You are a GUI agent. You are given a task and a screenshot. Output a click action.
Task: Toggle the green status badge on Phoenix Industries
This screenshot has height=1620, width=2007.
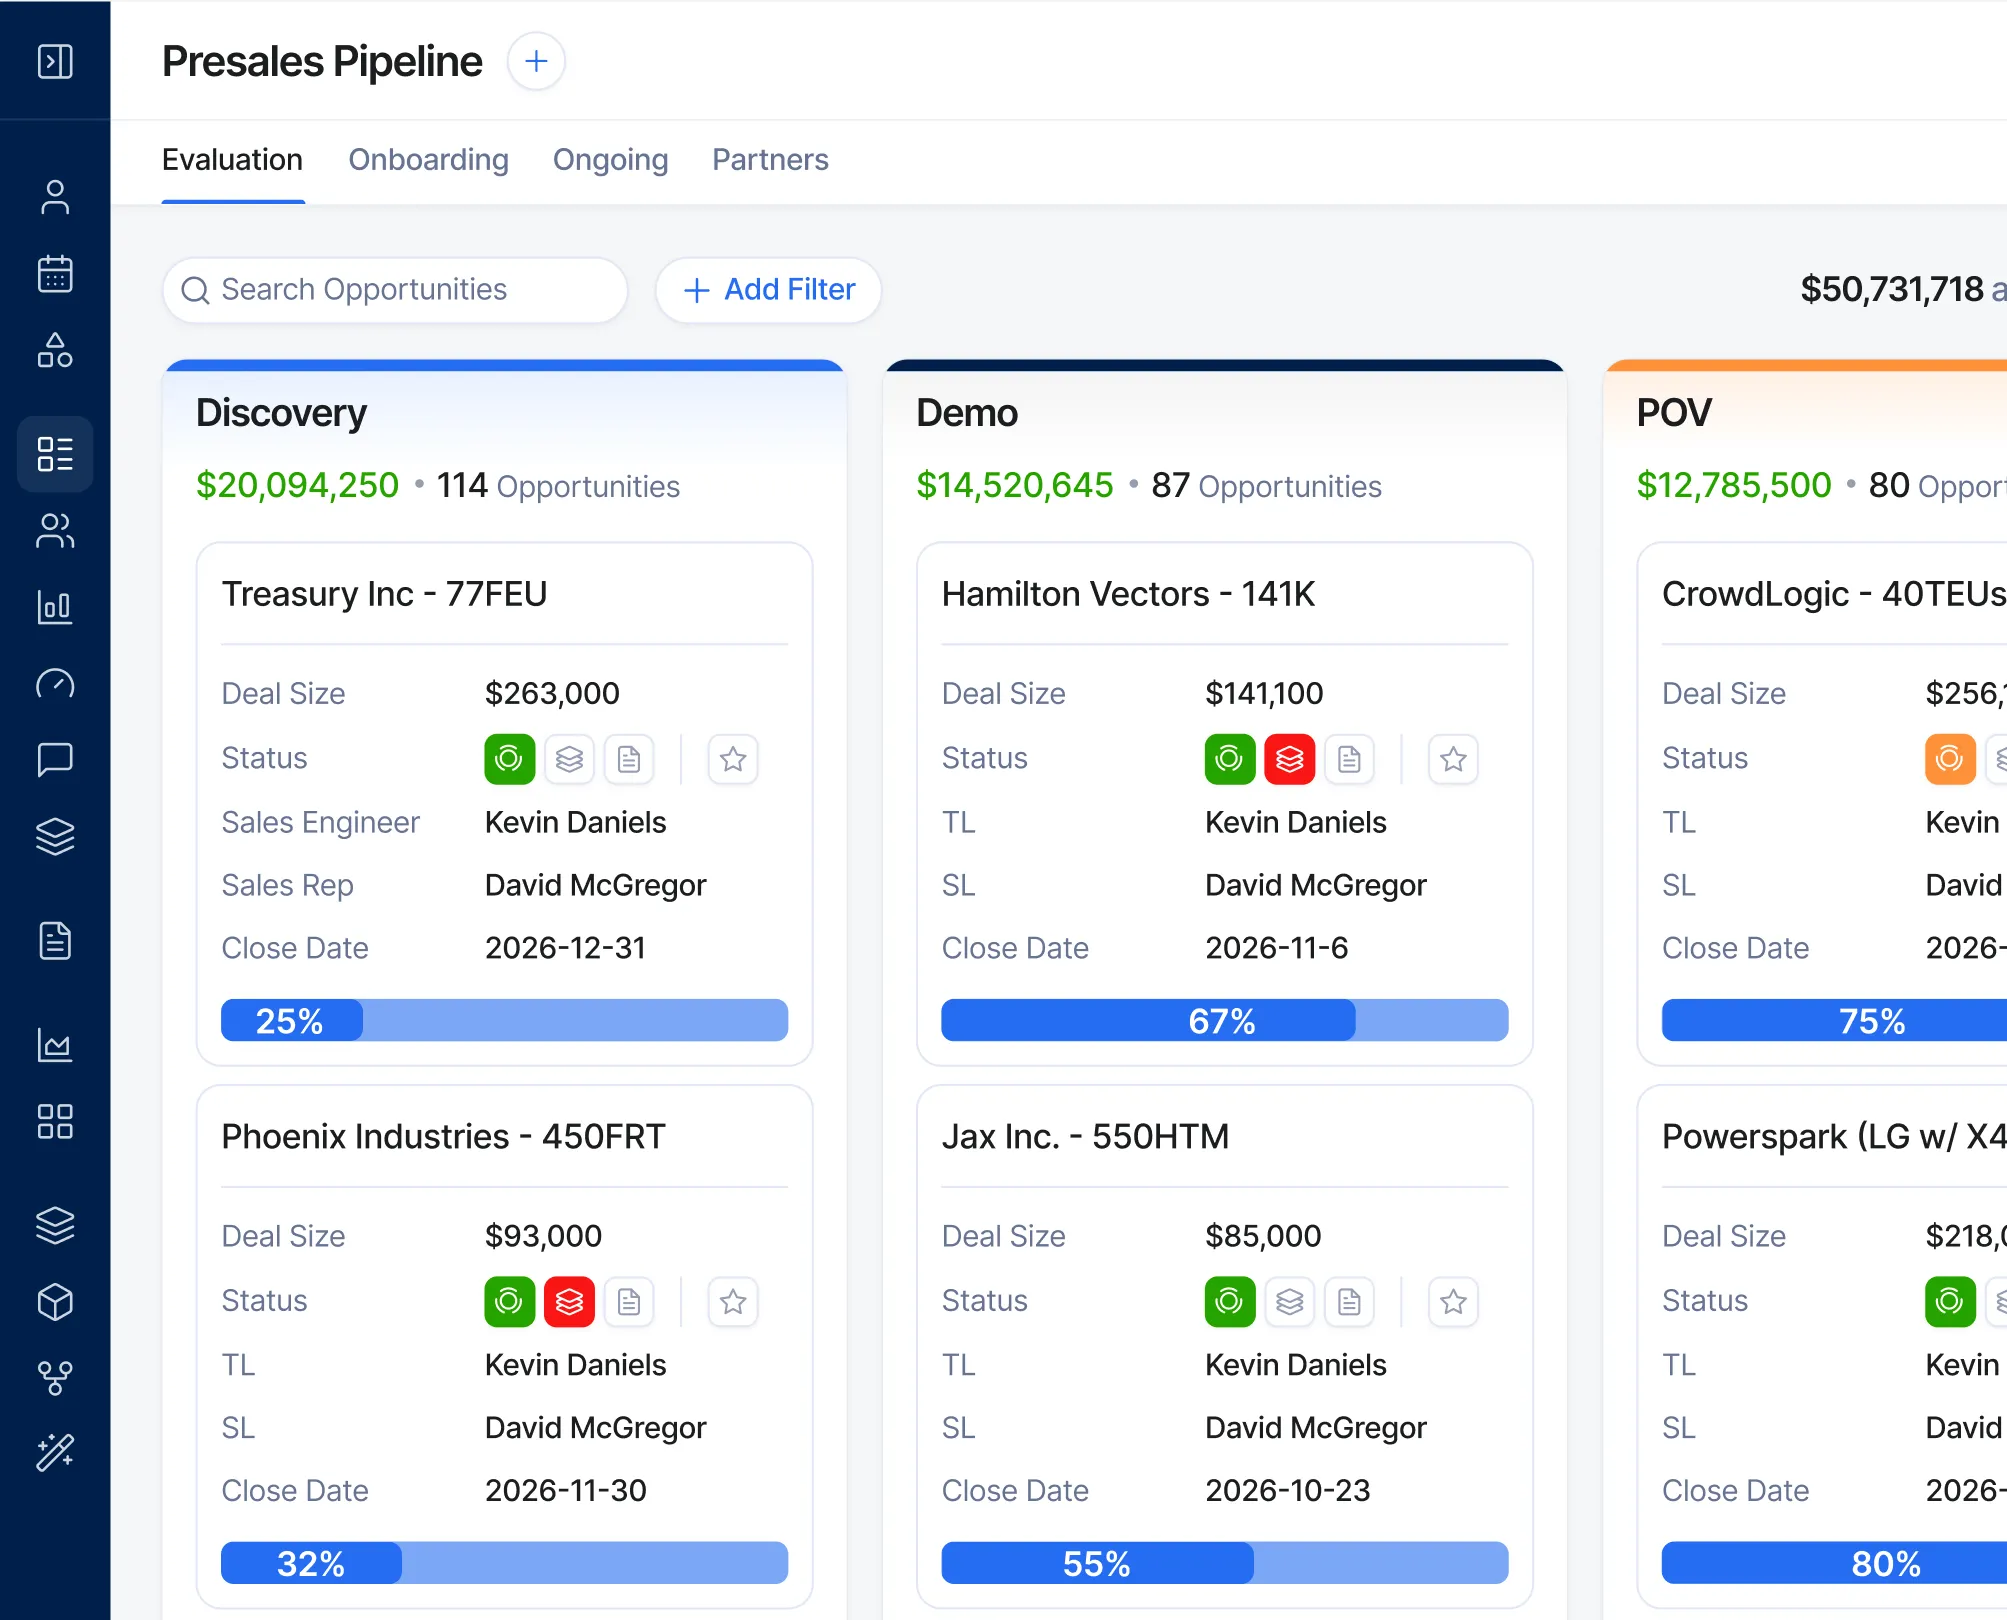point(509,1302)
